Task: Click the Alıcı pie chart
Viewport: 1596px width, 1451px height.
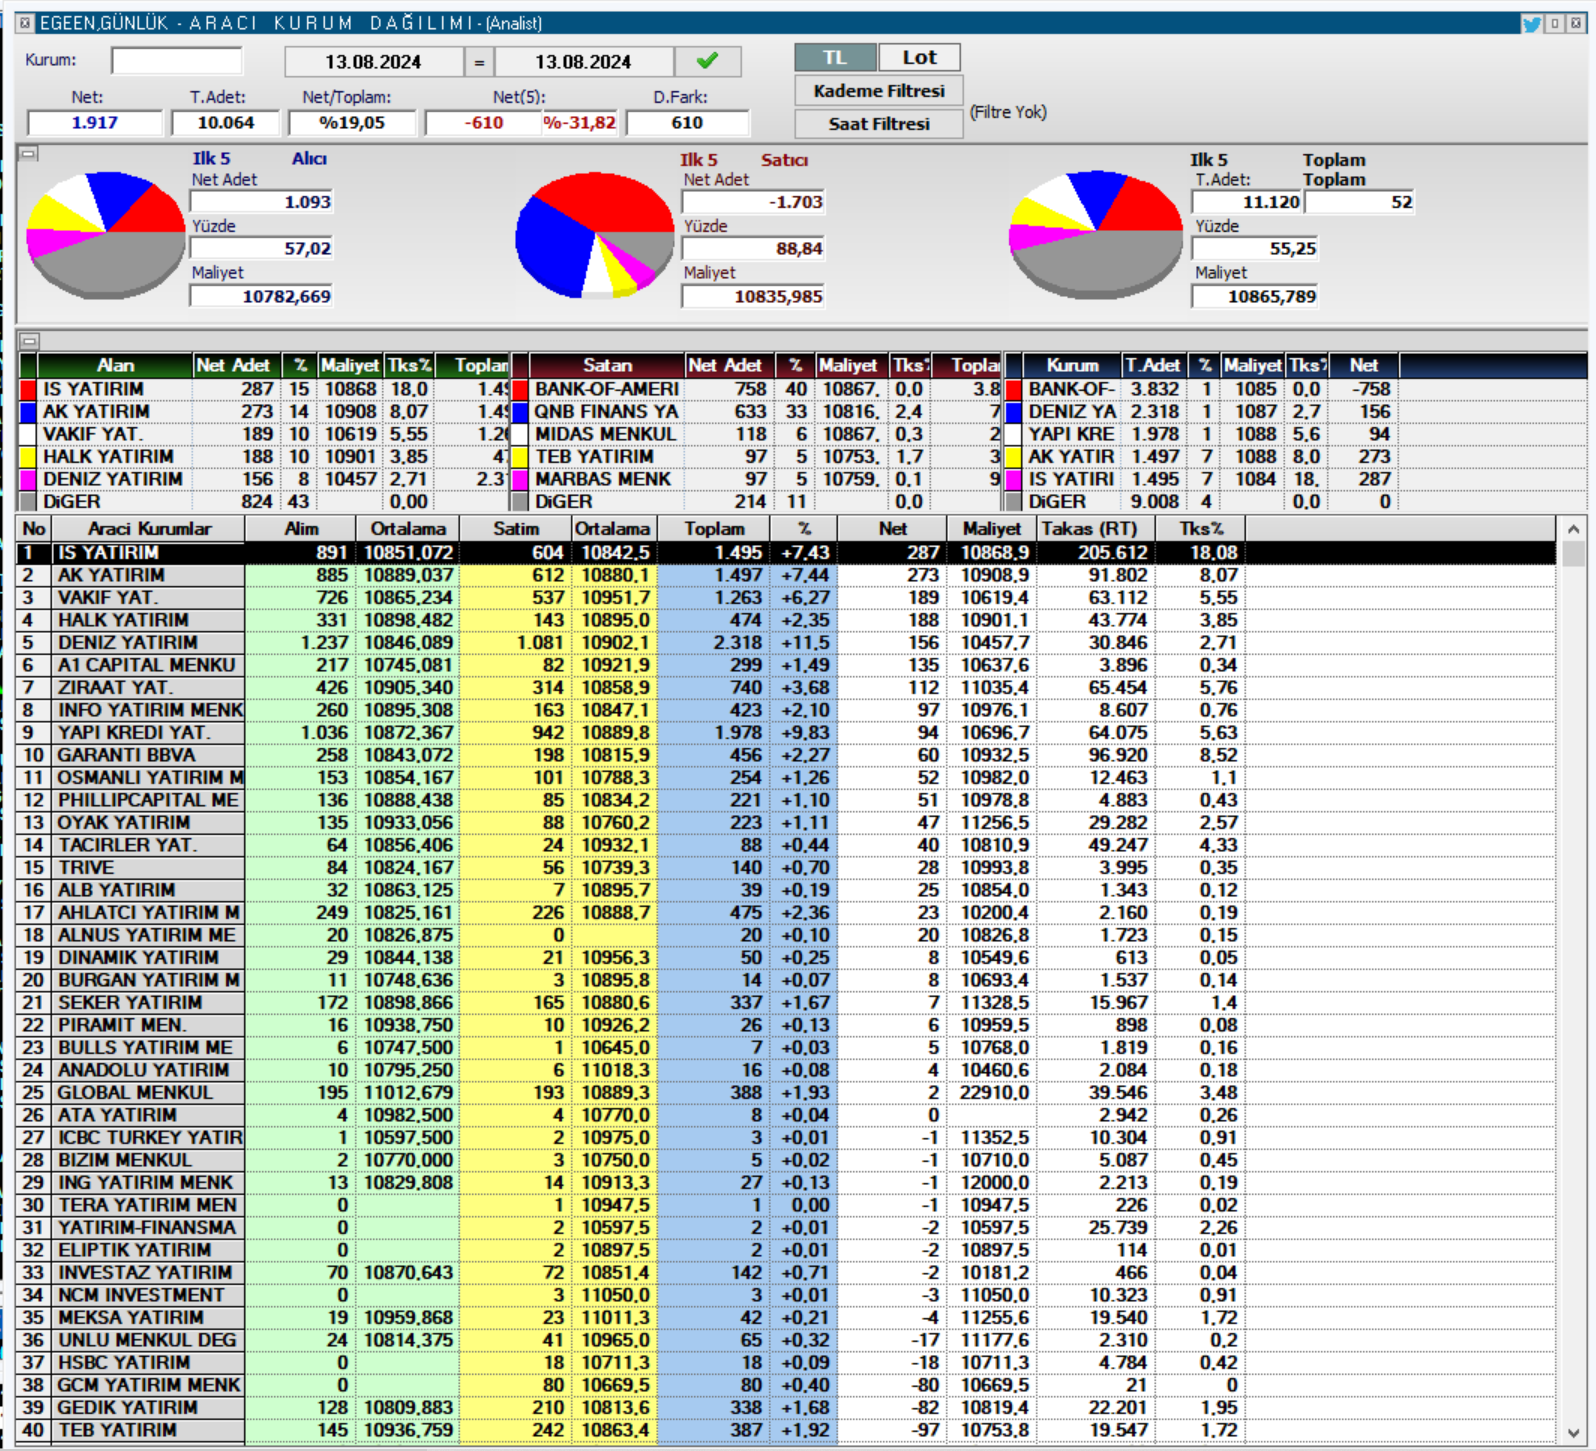Action: click(x=105, y=236)
